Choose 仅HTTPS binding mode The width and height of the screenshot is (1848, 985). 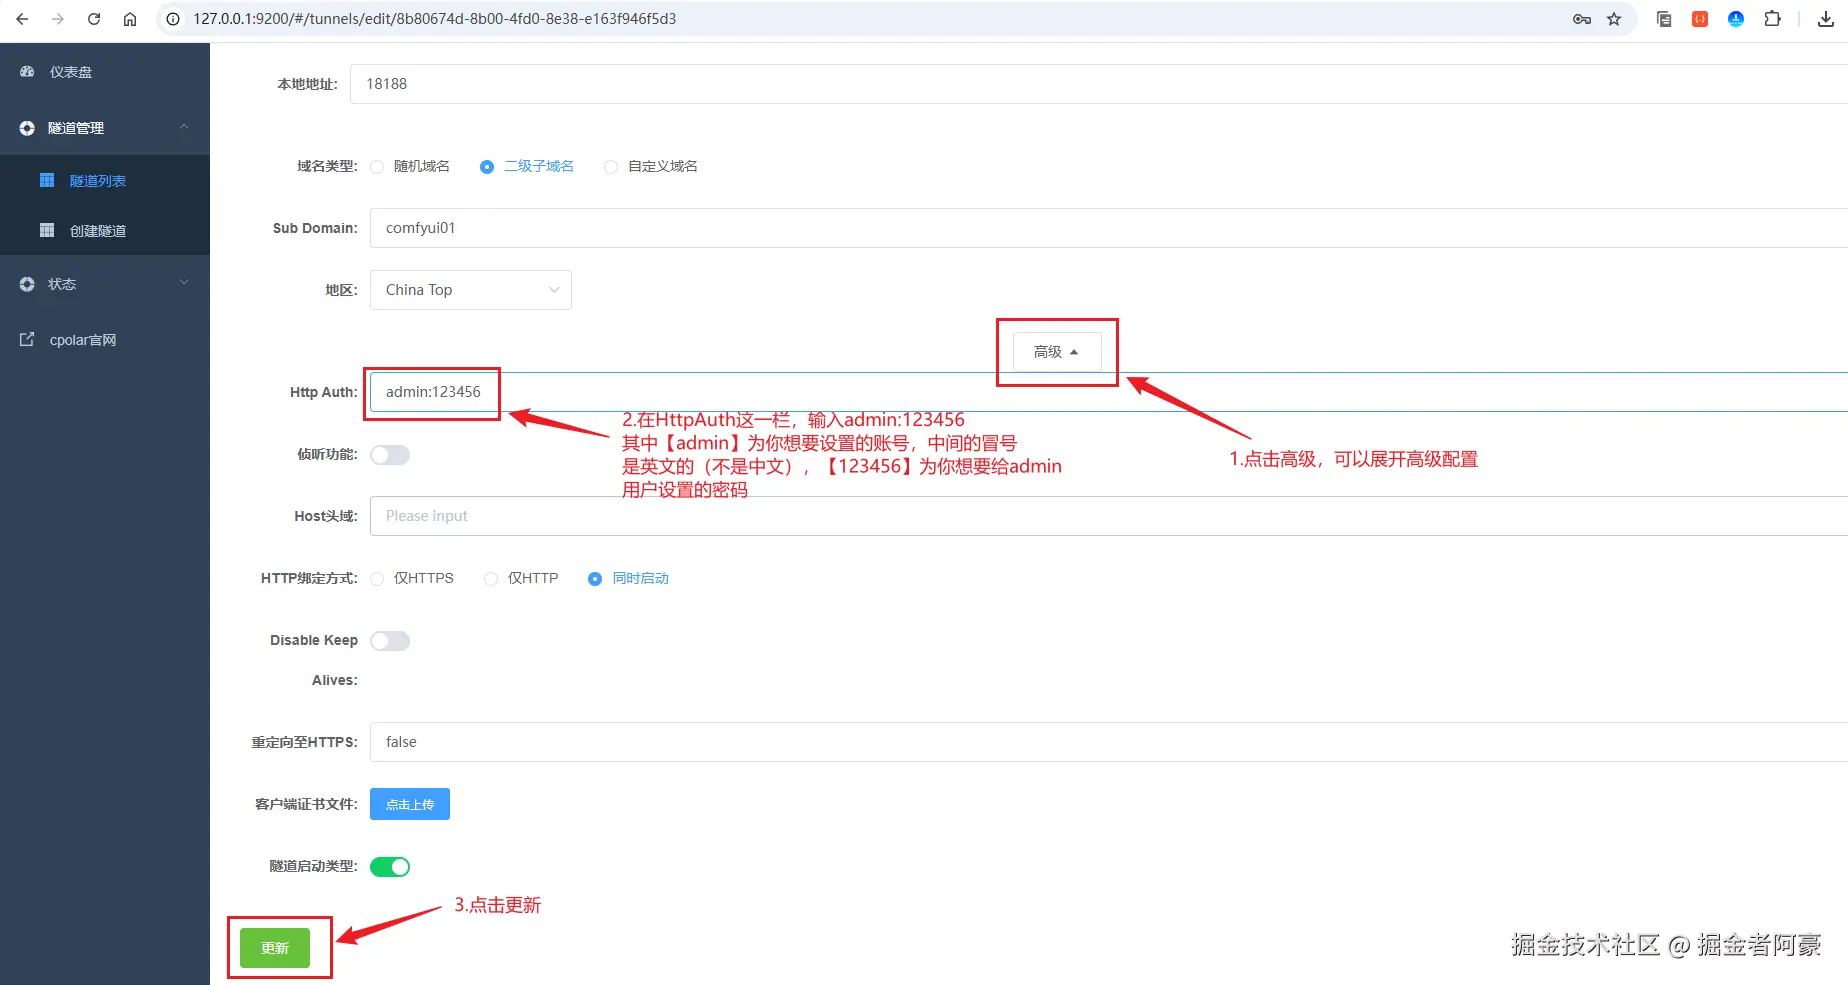tap(377, 579)
